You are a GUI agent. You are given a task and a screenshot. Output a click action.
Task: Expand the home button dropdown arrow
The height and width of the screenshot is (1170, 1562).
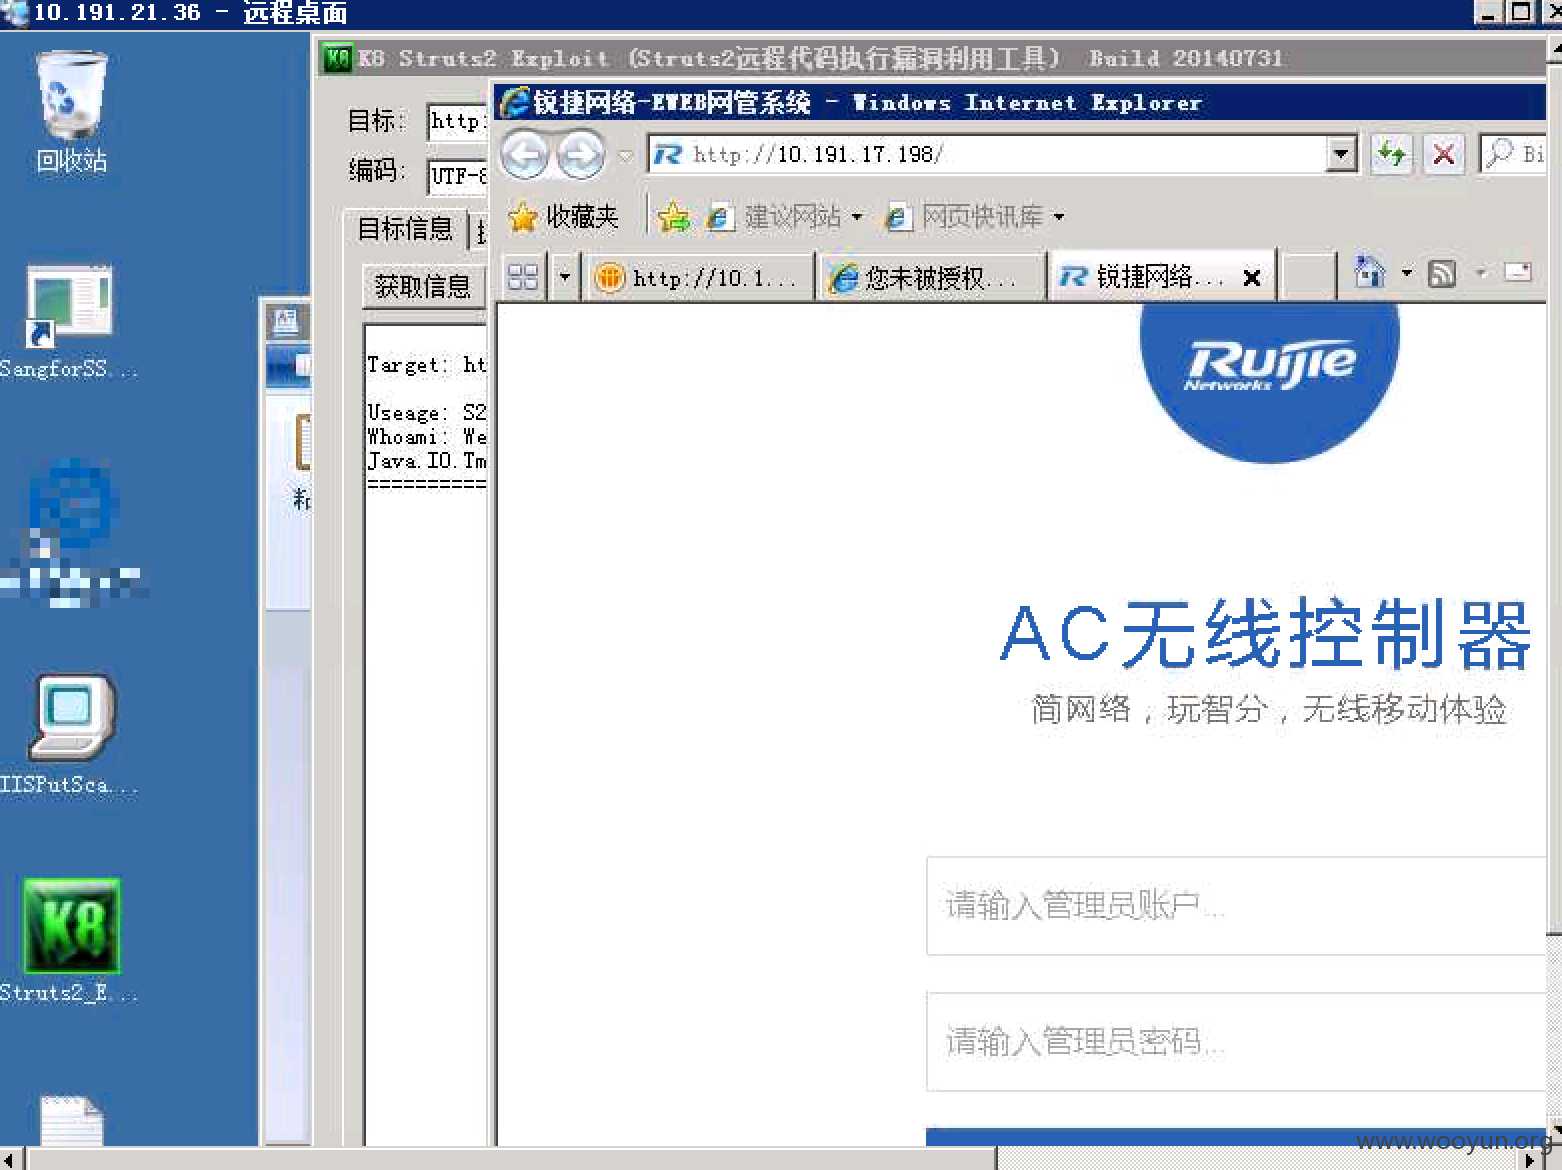1407,272
